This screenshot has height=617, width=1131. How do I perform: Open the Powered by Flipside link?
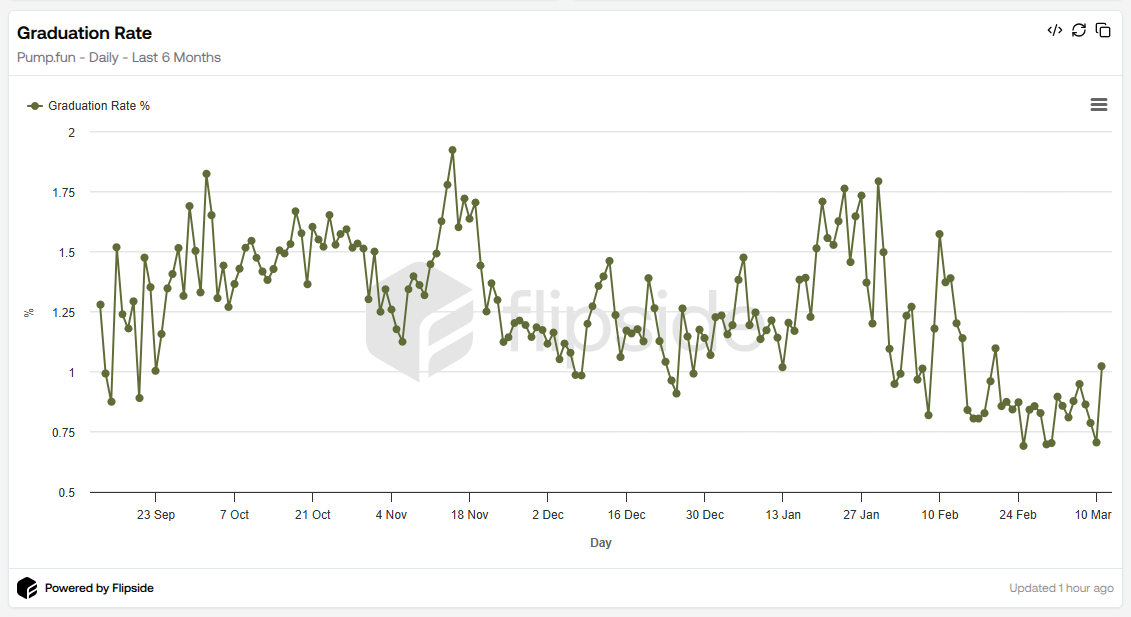click(99, 588)
